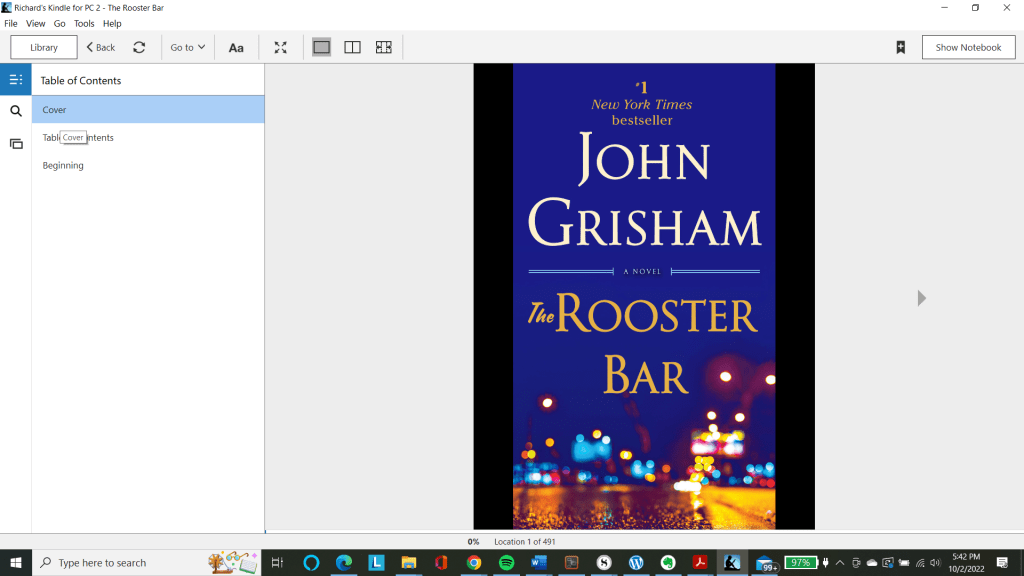This screenshot has width=1024, height=576.
Task: Open Spotify from the taskbar
Action: pos(506,563)
